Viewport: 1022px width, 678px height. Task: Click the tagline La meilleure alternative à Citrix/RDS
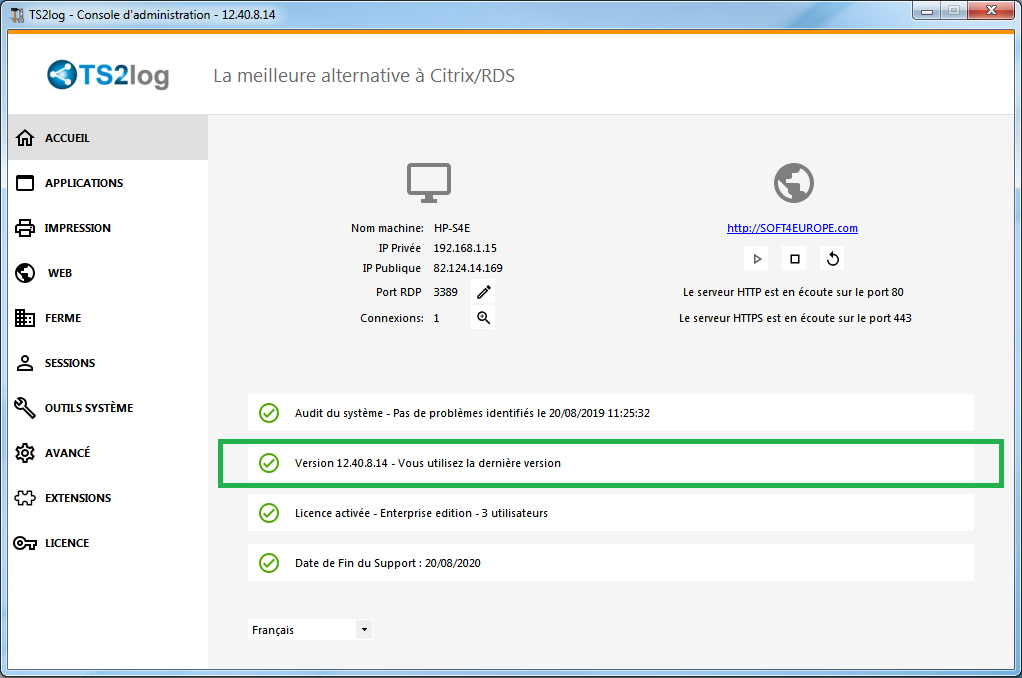364,76
